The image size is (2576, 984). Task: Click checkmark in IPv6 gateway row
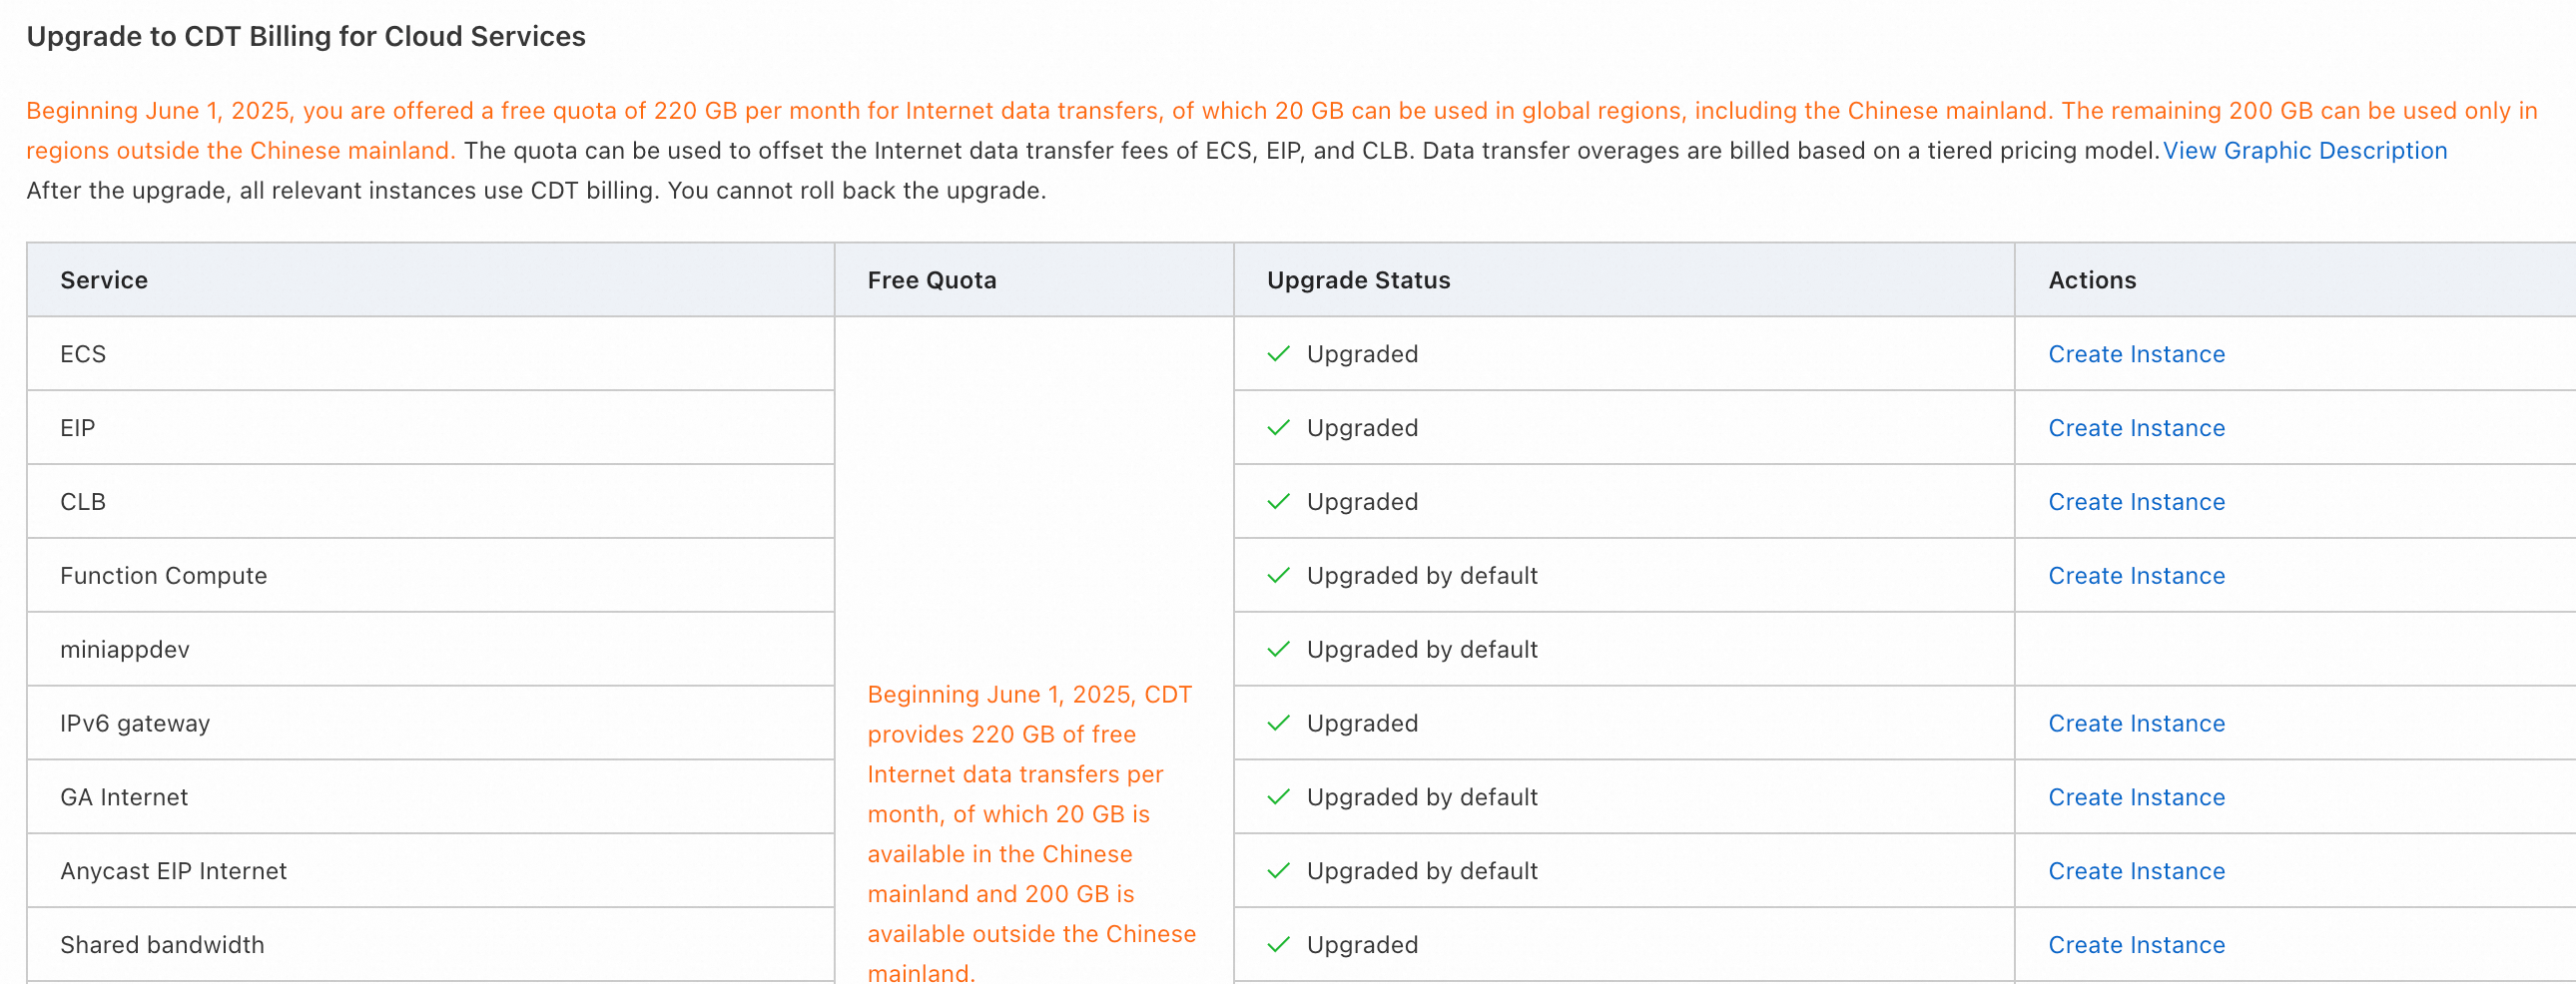(1278, 724)
